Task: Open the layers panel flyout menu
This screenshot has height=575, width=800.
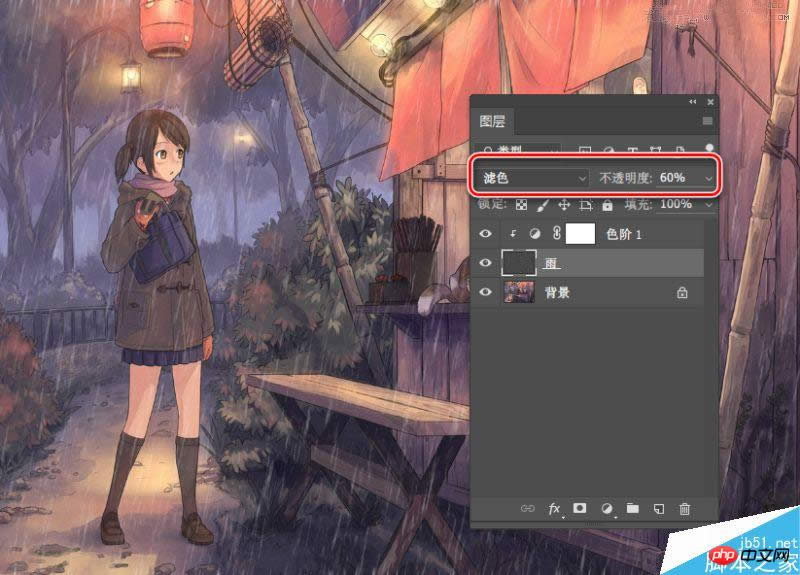Action: tap(707, 121)
